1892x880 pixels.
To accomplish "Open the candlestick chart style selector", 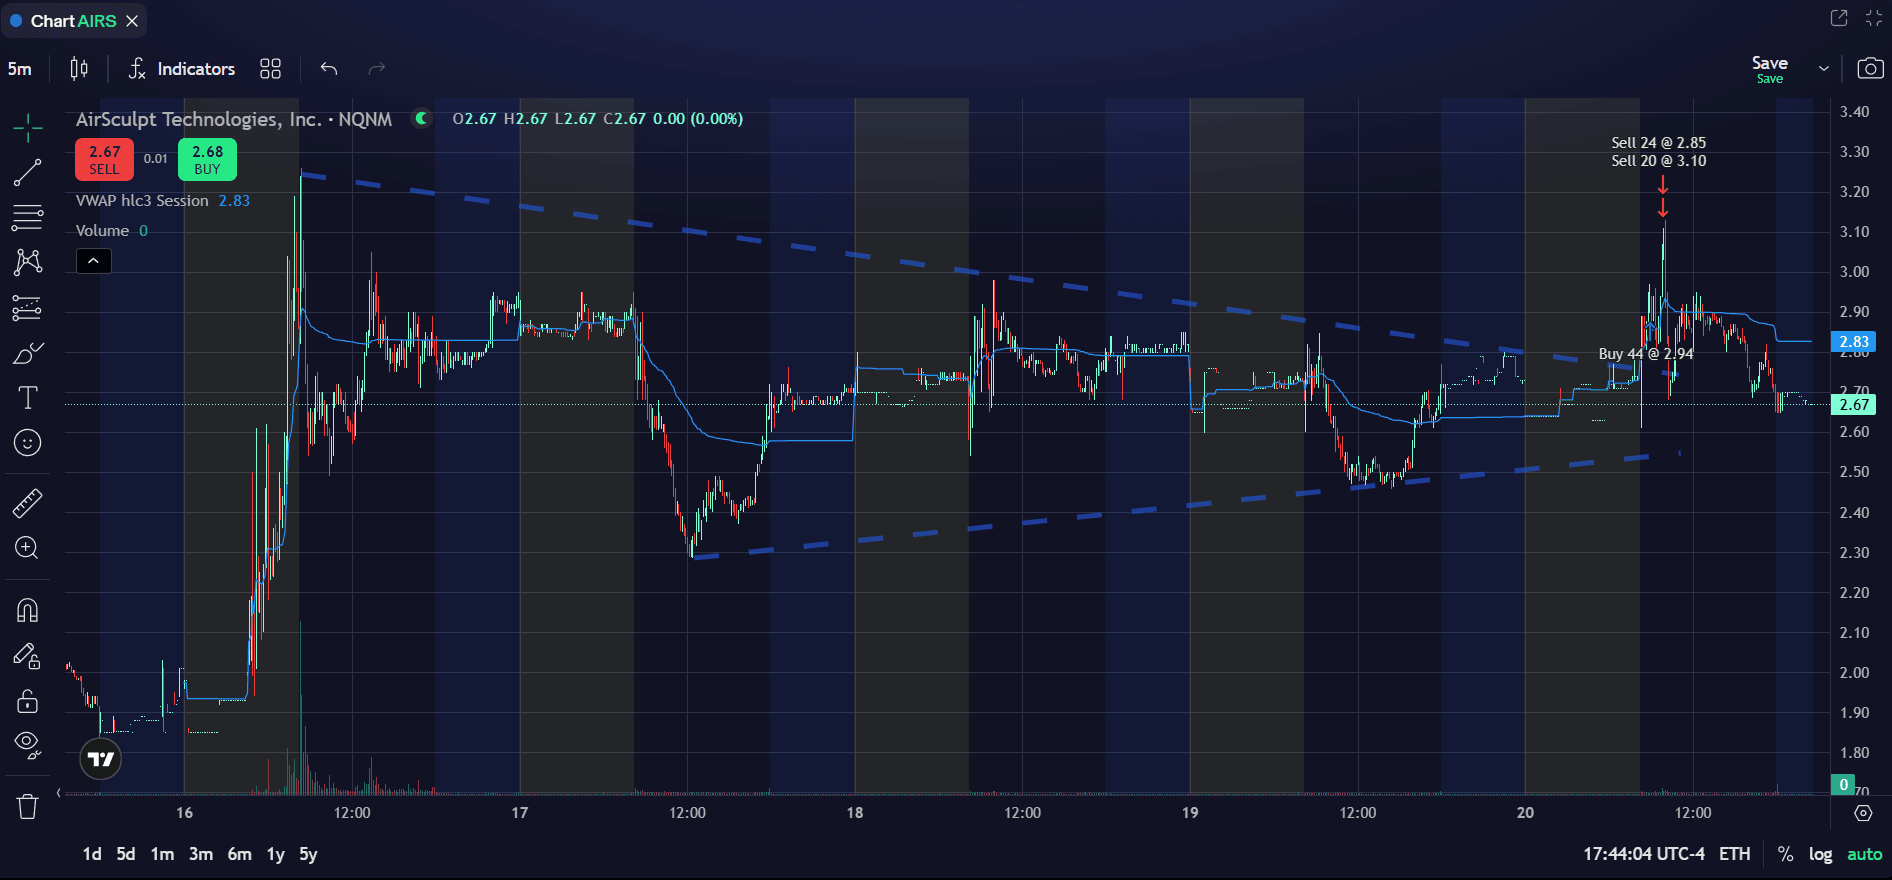I will [79, 68].
